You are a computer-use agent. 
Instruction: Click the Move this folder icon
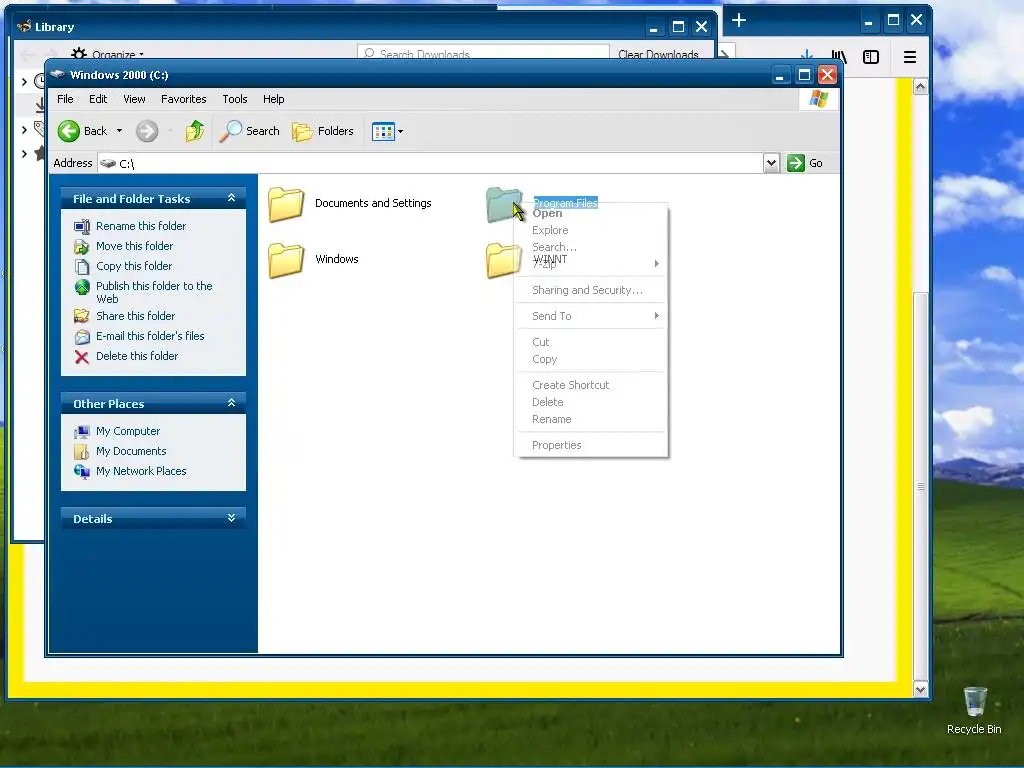coord(82,247)
